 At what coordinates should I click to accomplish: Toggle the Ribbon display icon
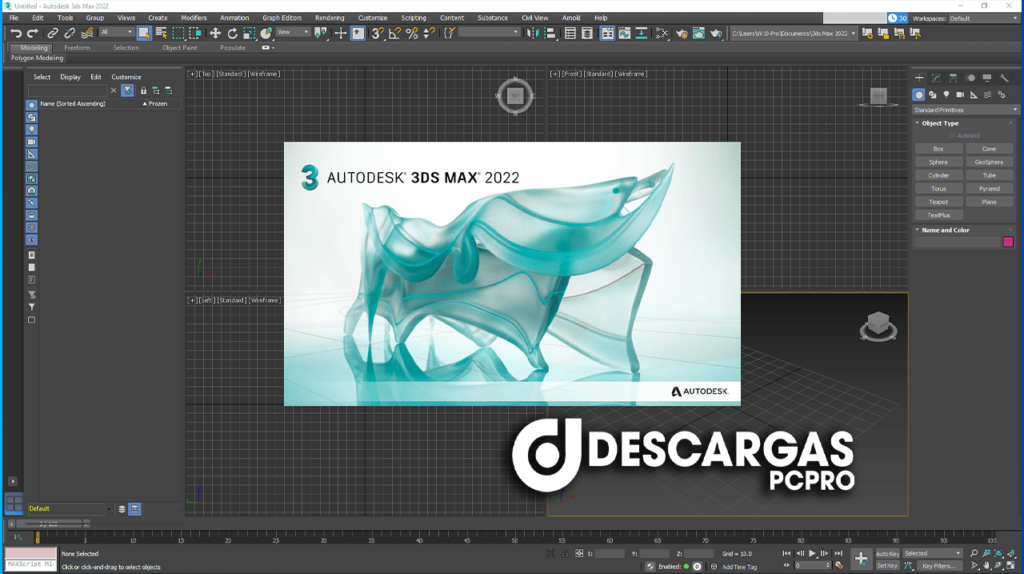click(607, 33)
